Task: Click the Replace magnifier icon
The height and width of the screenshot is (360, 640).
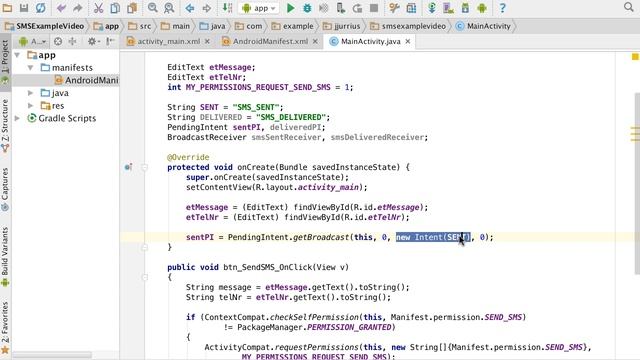Action: [169, 8]
